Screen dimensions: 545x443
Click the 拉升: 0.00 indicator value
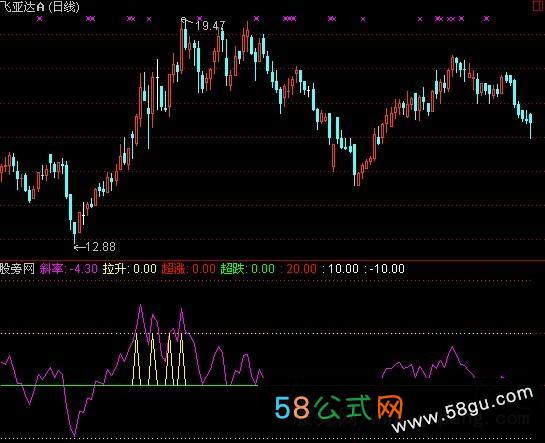click(130, 269)
